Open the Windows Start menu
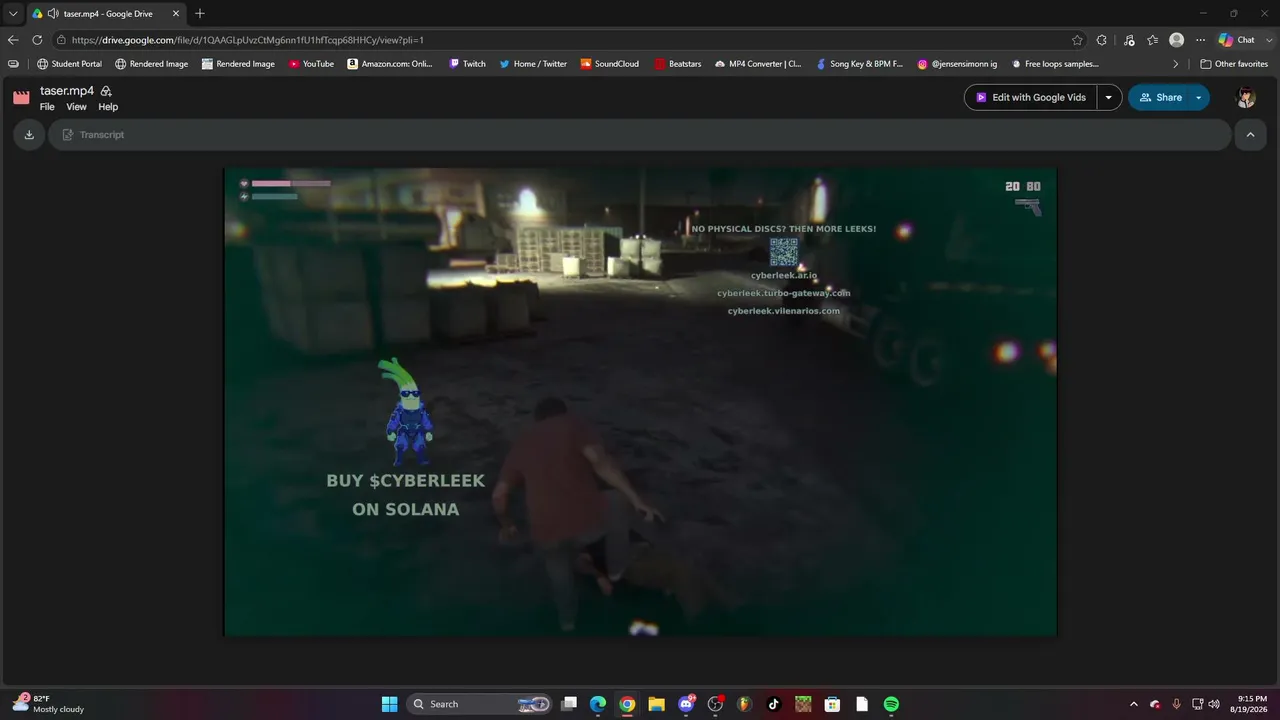Screen dimensions: 1280x720 coord(390,704)
